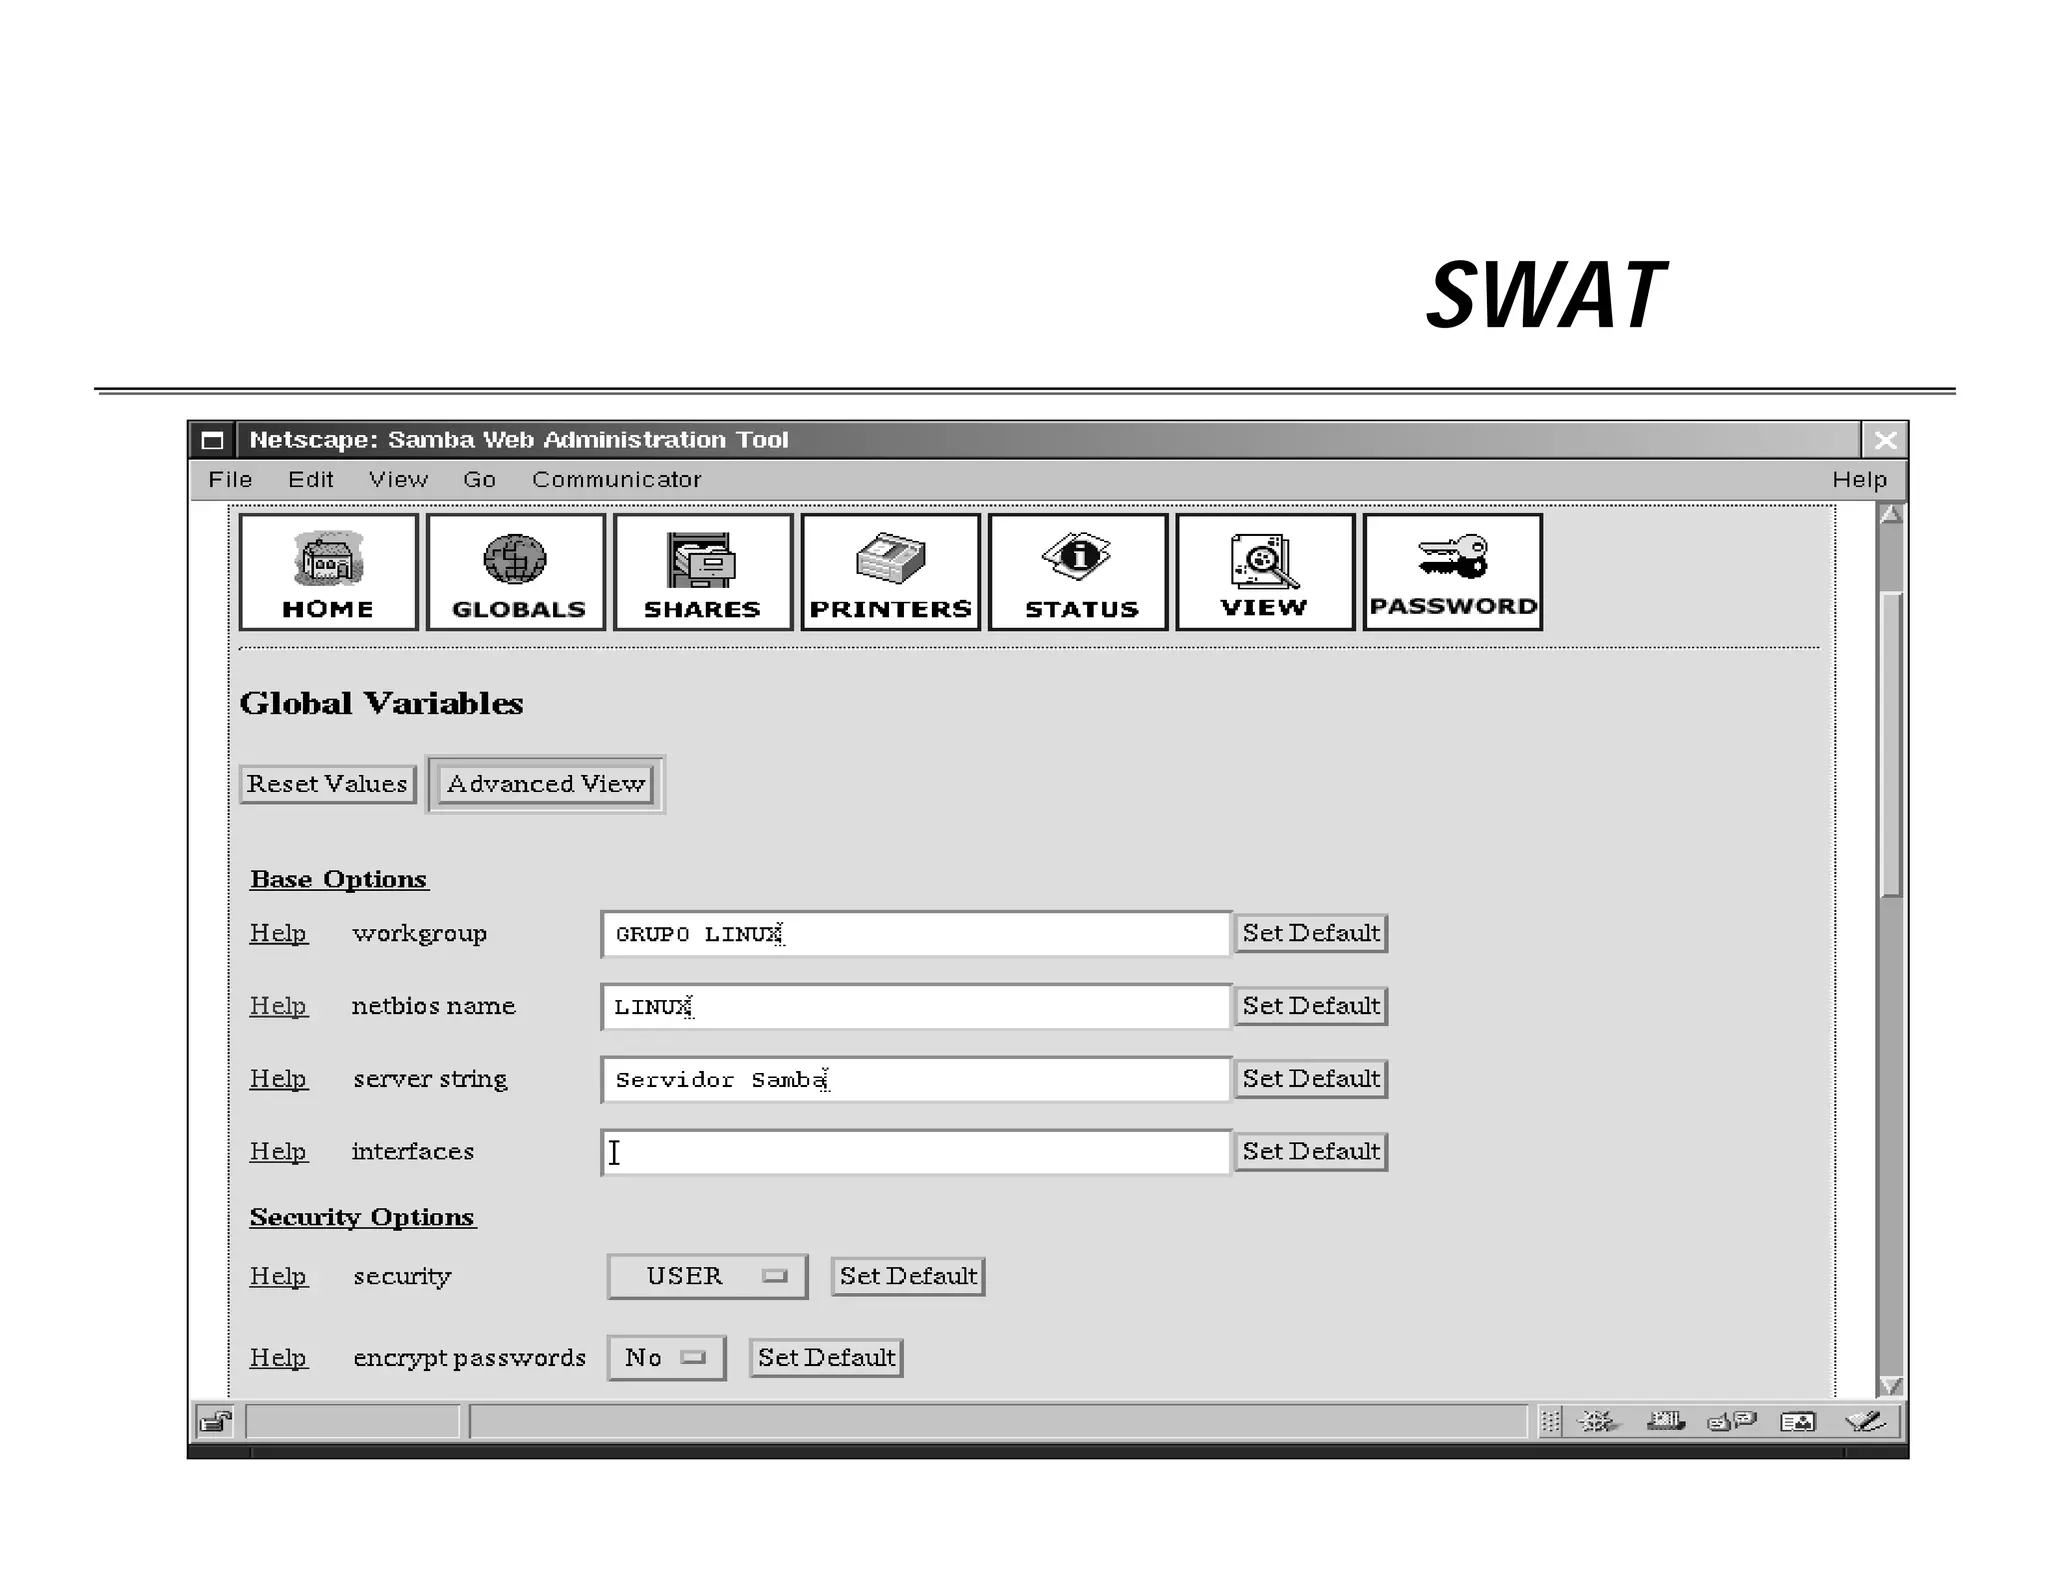The image size is (2048, 1582).
Task: Open the SHARES section icon
Action: (703, 572)
